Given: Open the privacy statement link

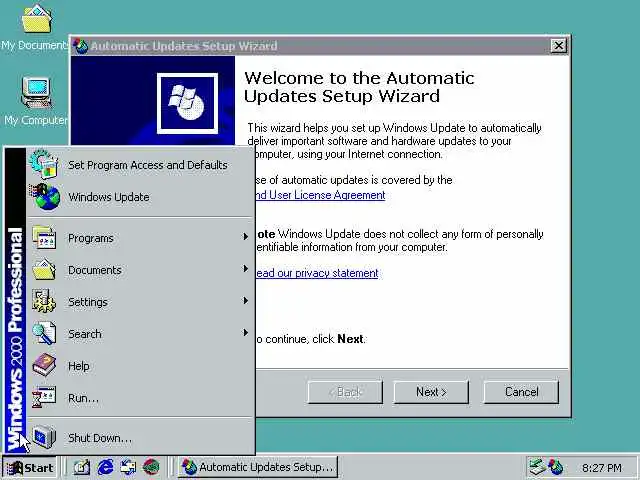Looking at the screenshot, I should click(x=317, y=273).
